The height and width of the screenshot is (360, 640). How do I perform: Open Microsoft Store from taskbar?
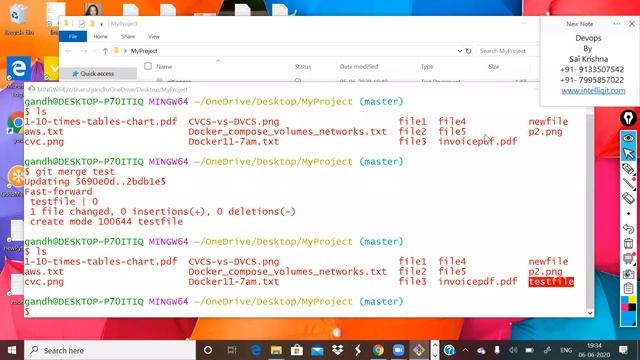click(x=297, y=350)
